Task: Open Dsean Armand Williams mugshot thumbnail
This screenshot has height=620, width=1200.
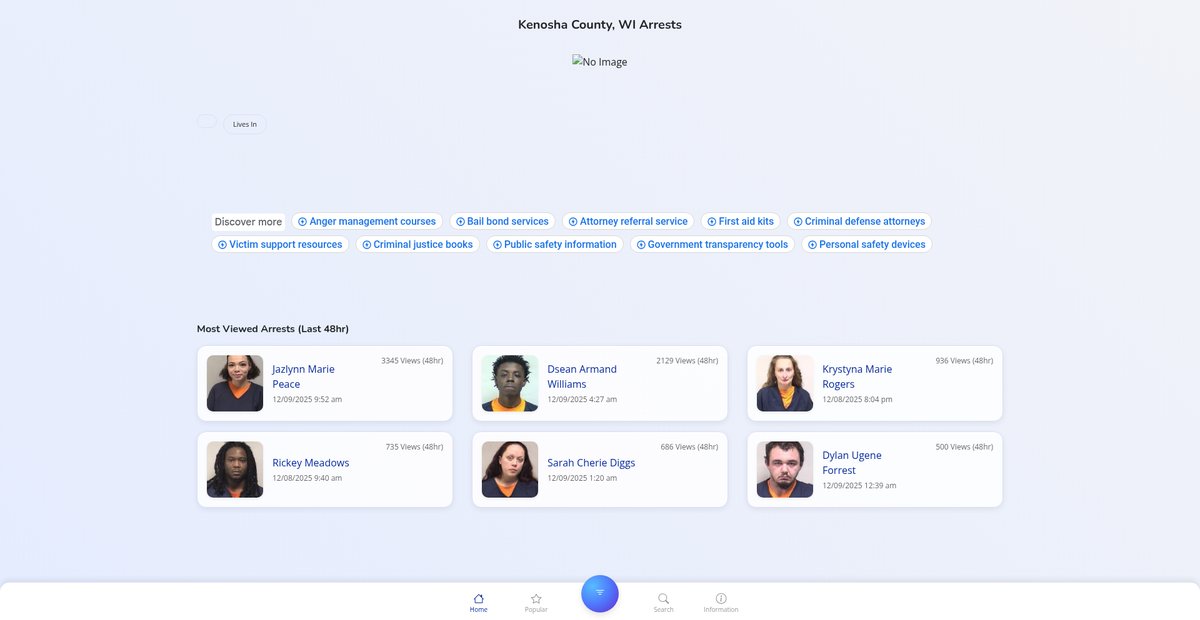Action: coord(510,383)
